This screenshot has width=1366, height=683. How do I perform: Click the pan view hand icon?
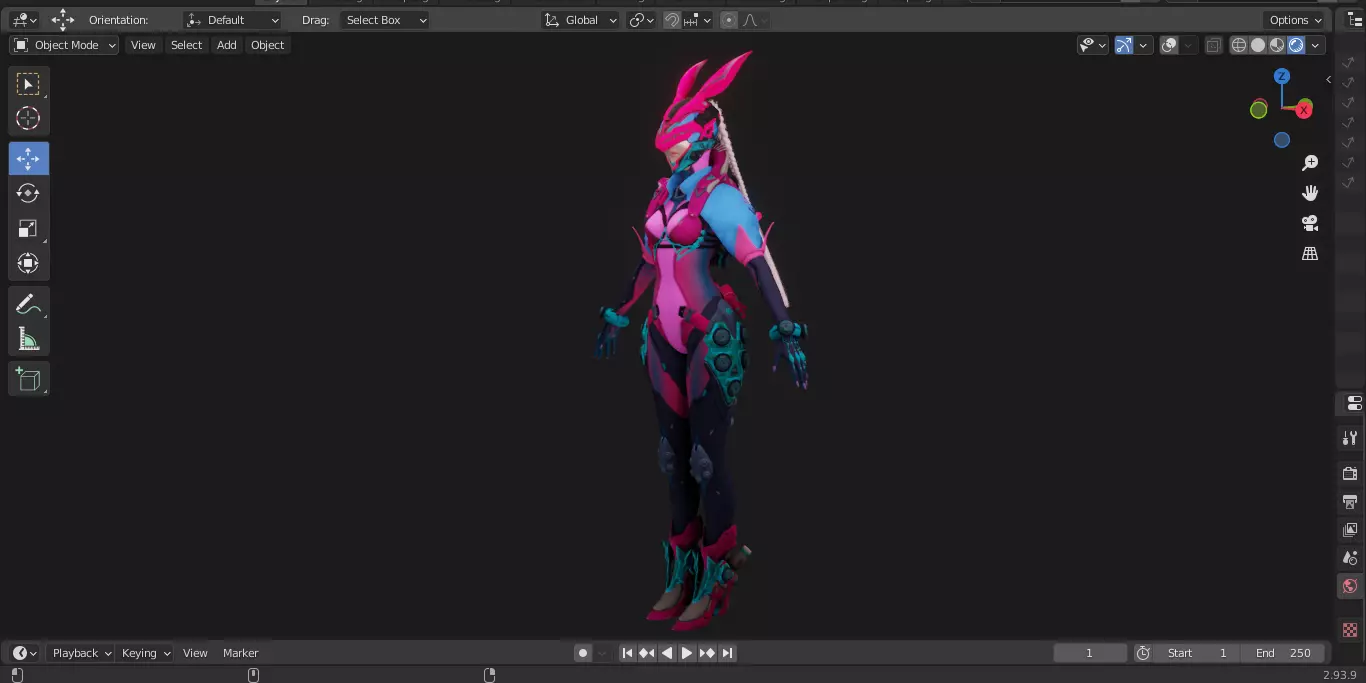pyautogui.click(x=1310, y=193)
